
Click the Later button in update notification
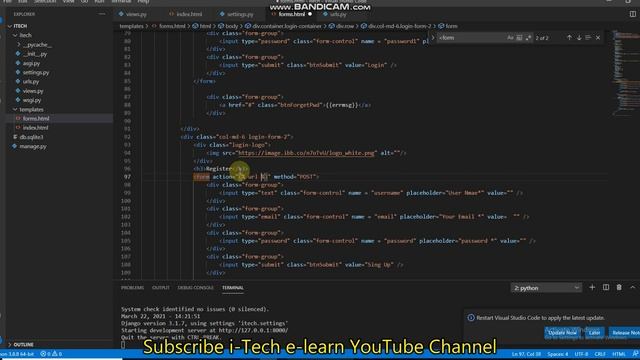[594, 333]
